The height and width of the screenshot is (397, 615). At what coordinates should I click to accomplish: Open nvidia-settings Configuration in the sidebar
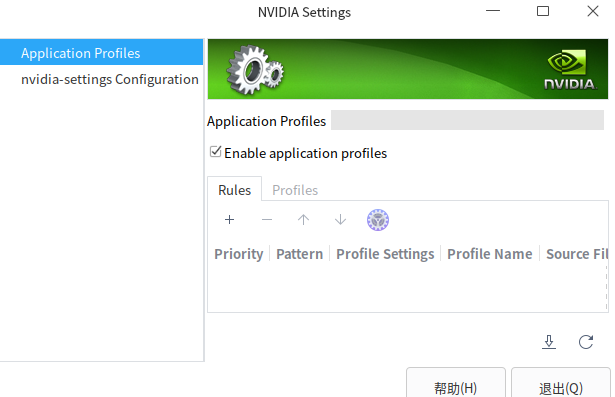pyautogui.click(x=102, y=79)
